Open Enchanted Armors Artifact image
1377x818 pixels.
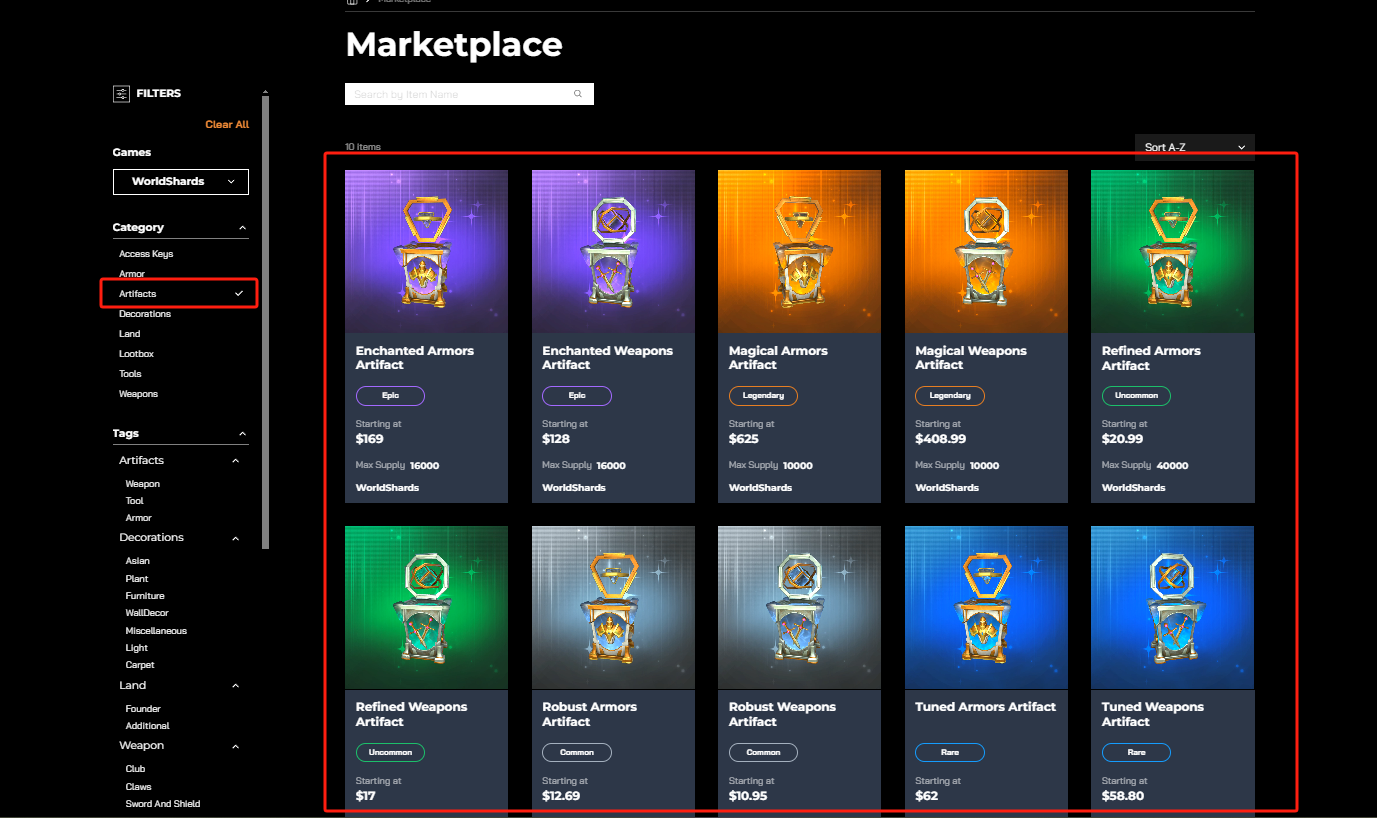click(426, 251)
